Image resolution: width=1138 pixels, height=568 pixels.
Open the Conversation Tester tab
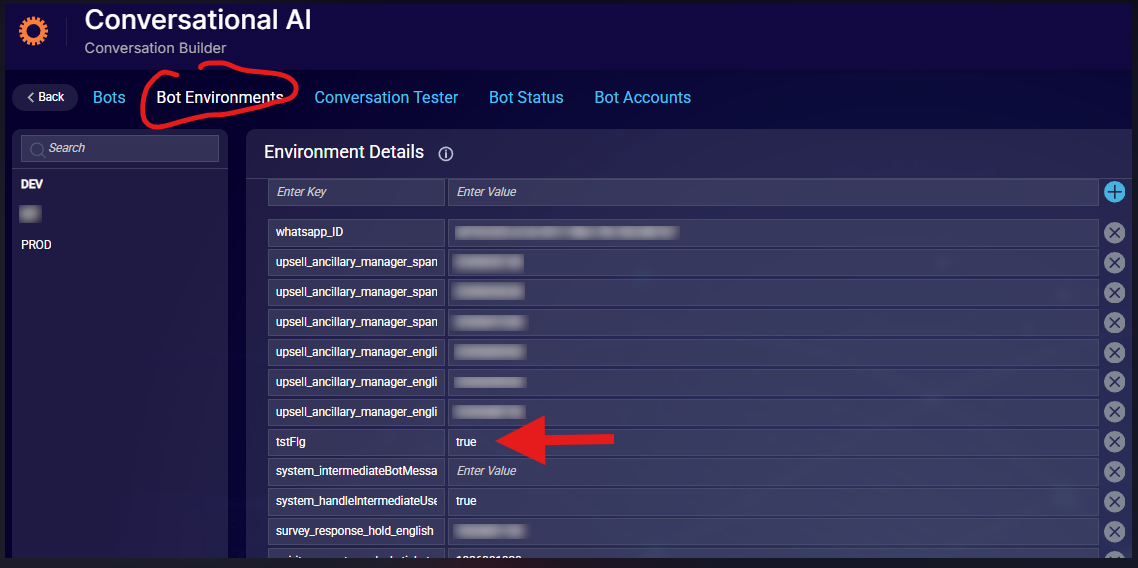[x=386, y=97]
